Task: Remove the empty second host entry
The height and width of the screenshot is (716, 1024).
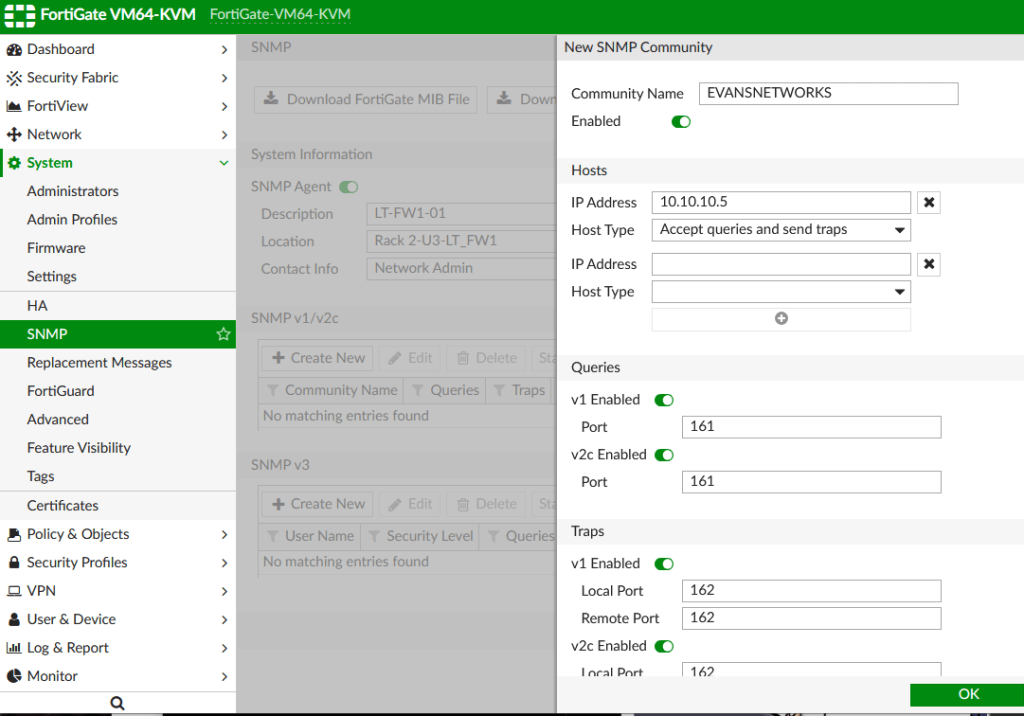Action: [x=929, y=265]
